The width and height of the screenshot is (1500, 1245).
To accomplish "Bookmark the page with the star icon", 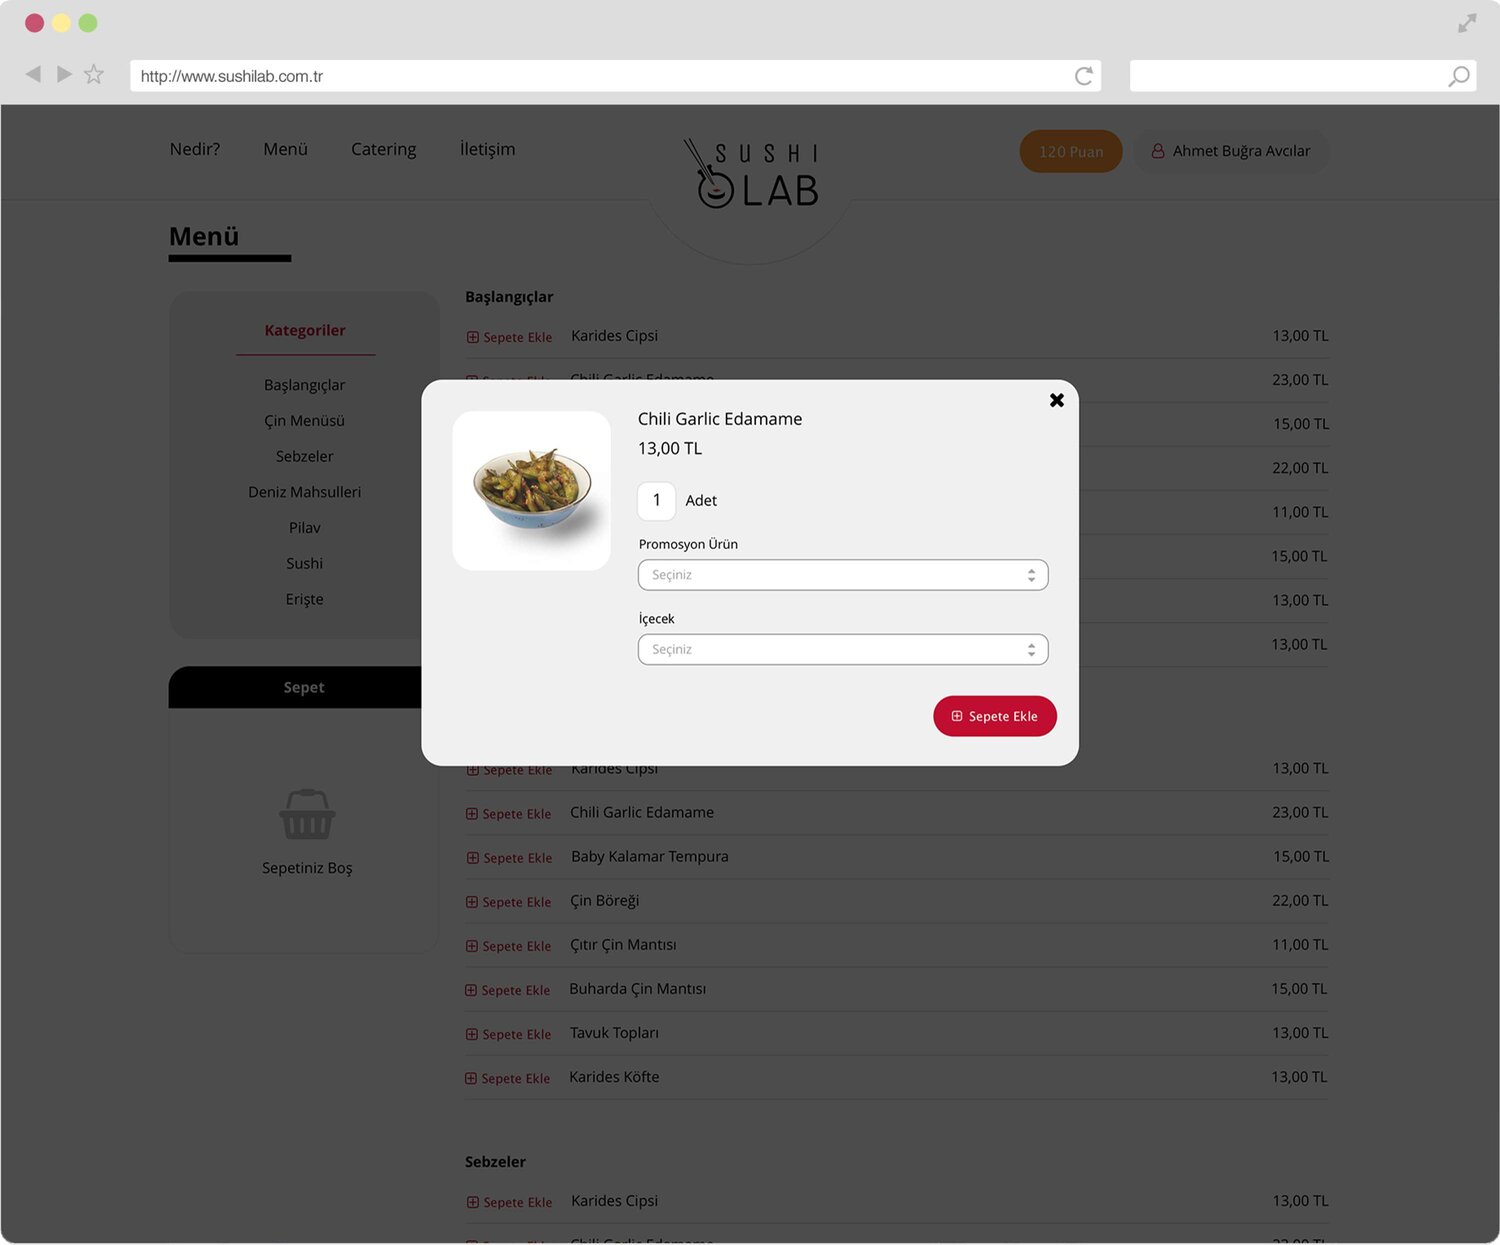I will coord(94,74).
